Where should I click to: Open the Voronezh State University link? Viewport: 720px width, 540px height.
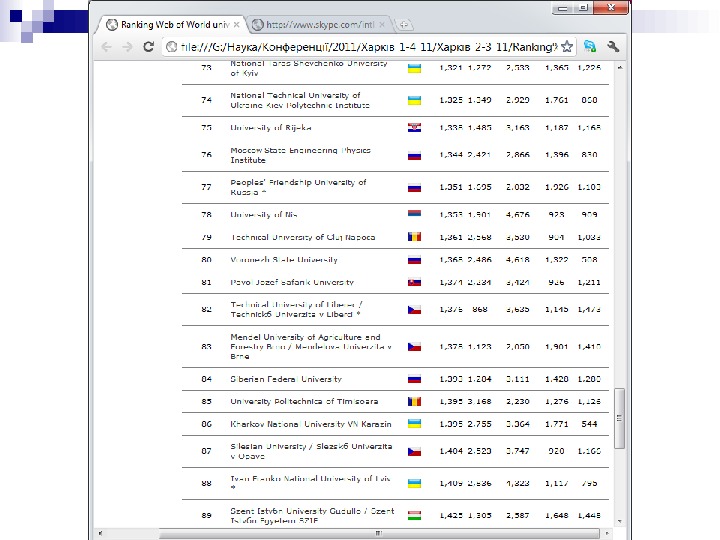point(284,260)
